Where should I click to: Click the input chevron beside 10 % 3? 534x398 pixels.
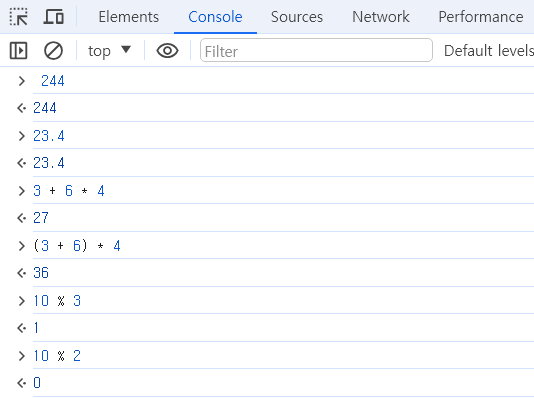point(21,301)
